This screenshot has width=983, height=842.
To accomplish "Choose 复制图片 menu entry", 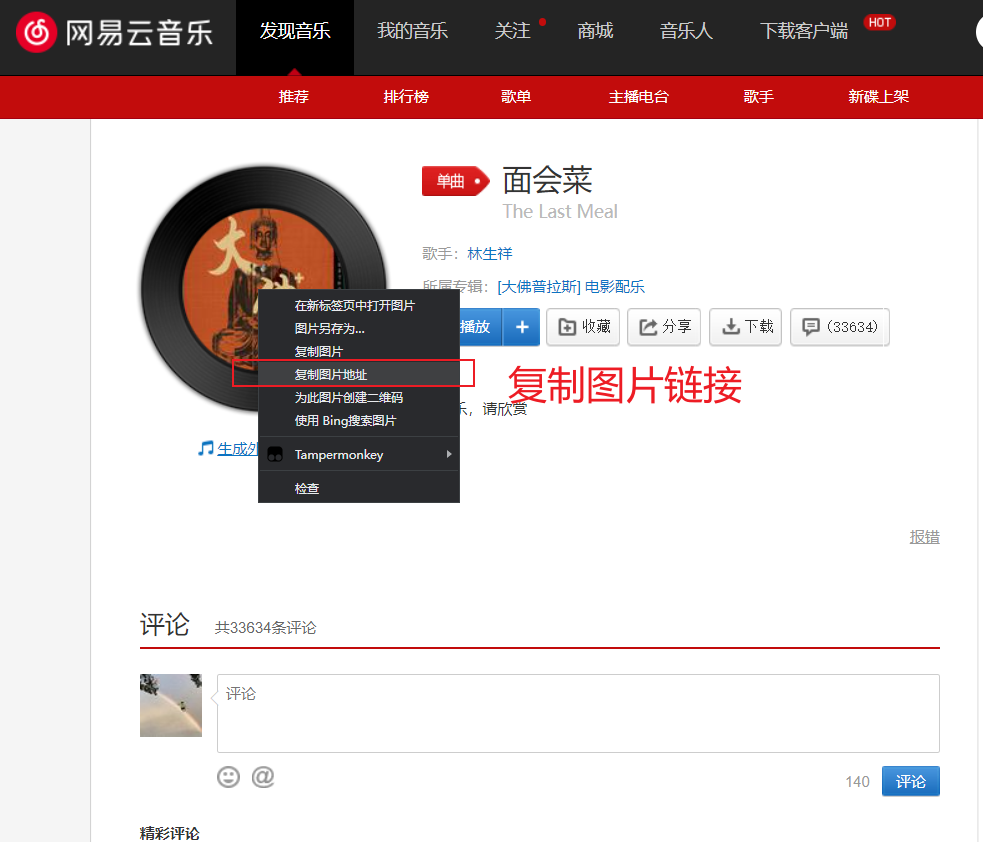I will pyautogui.click(x=359, y=352).
